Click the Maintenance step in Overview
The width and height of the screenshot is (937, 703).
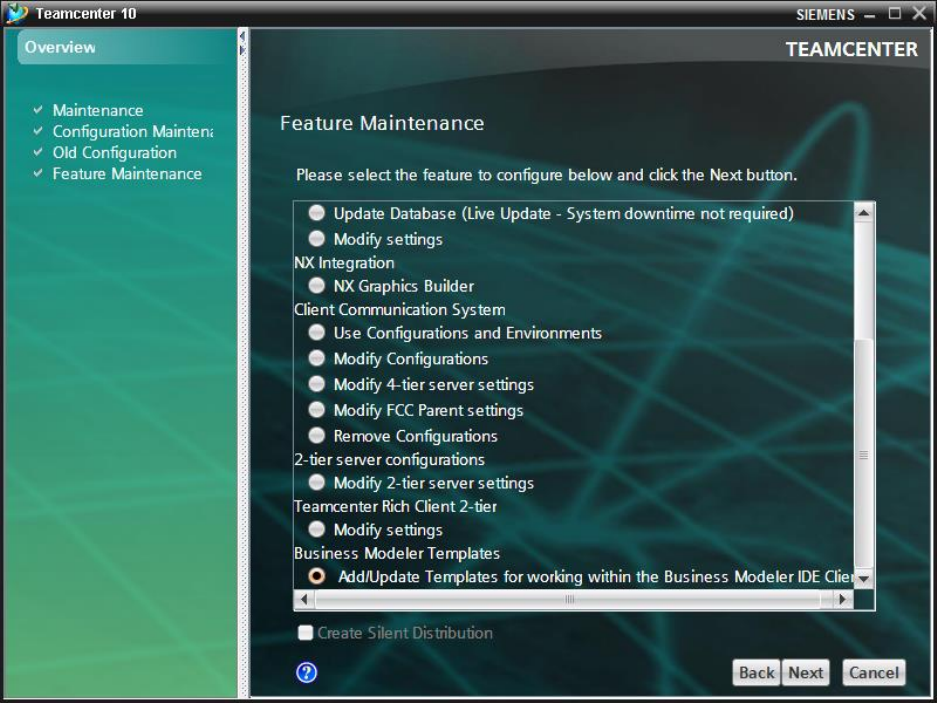tap(98, 110)
